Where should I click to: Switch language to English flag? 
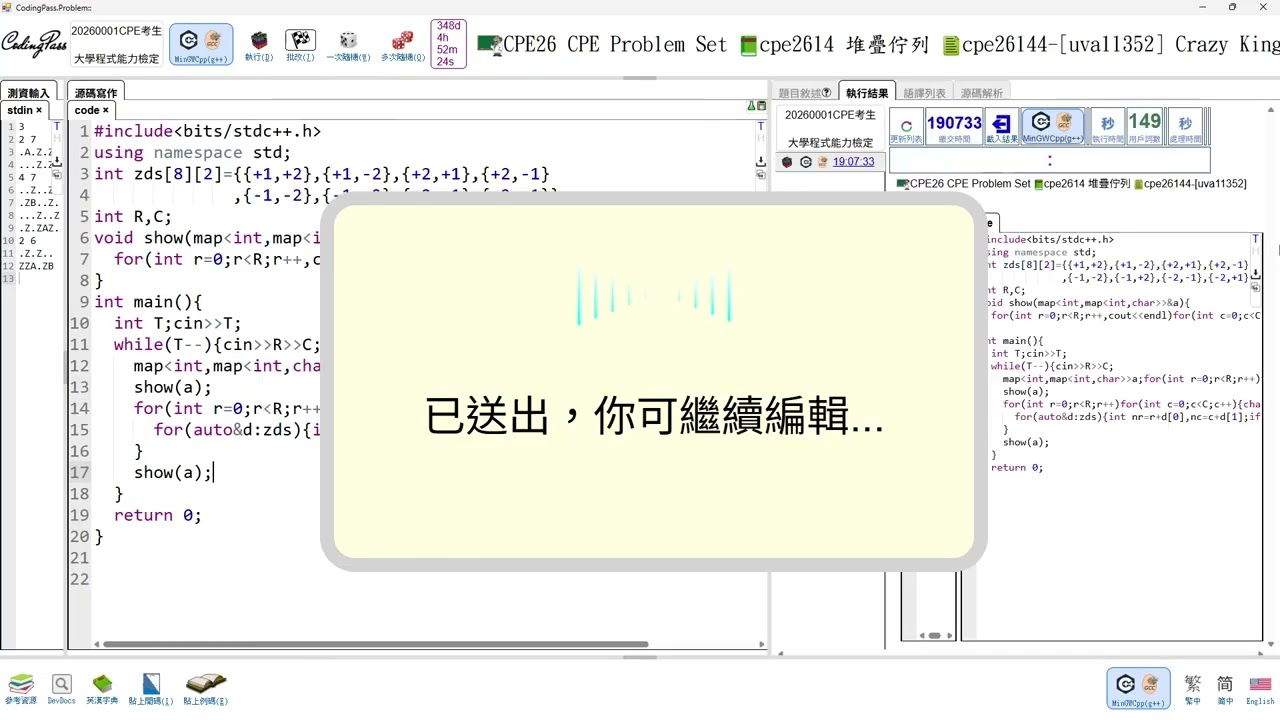[x=1260, y=689]
